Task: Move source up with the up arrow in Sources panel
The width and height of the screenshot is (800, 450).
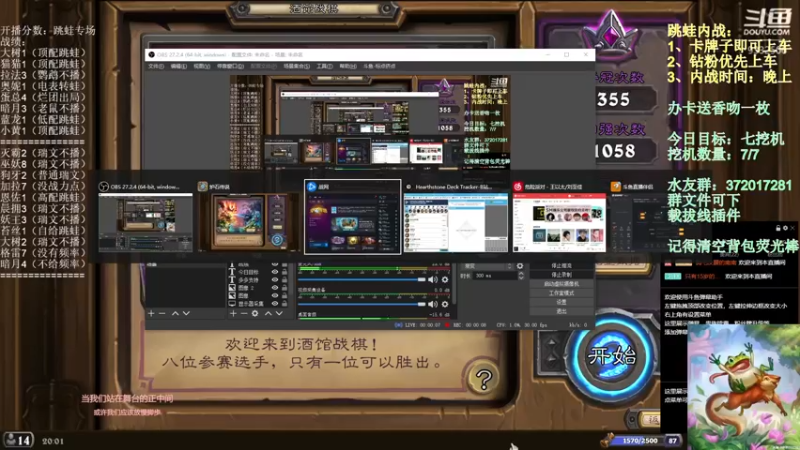Action: [x=268, y=313]
